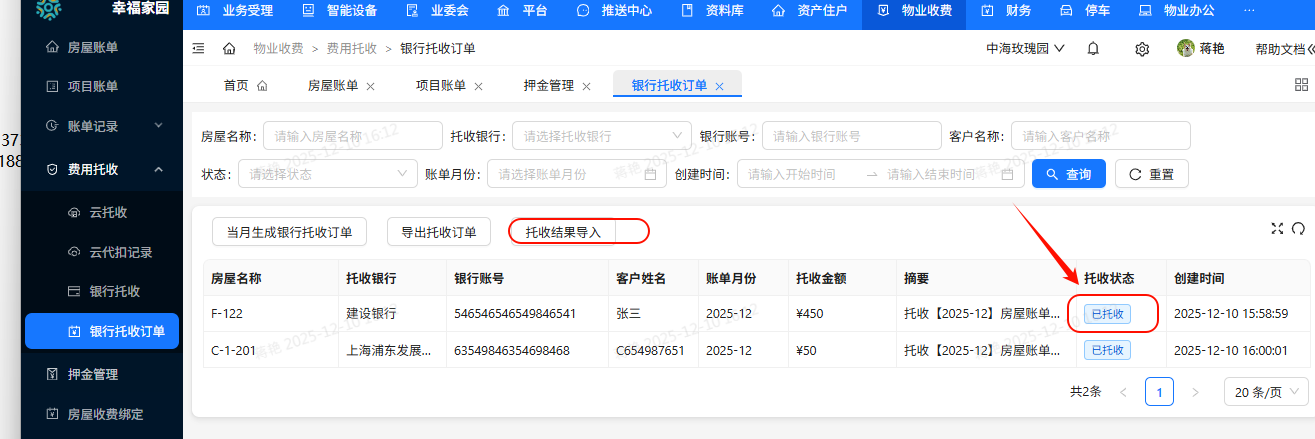Toggle fullscreen table view icon
The image size is (1315, 439).
click(1277, 228)
